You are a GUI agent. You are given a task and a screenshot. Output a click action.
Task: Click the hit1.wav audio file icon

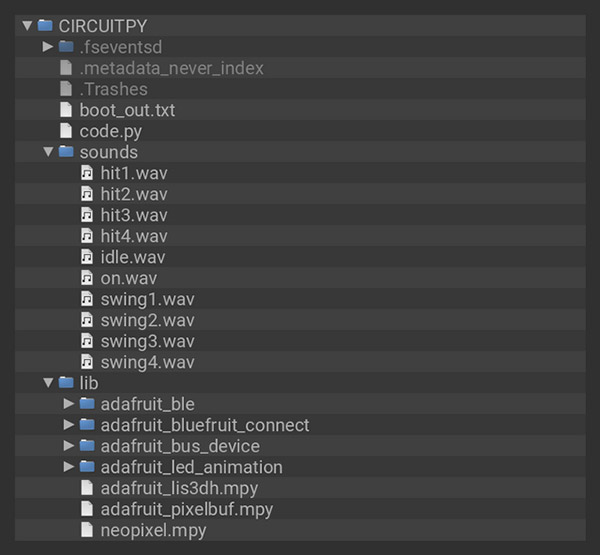[87, 173]
